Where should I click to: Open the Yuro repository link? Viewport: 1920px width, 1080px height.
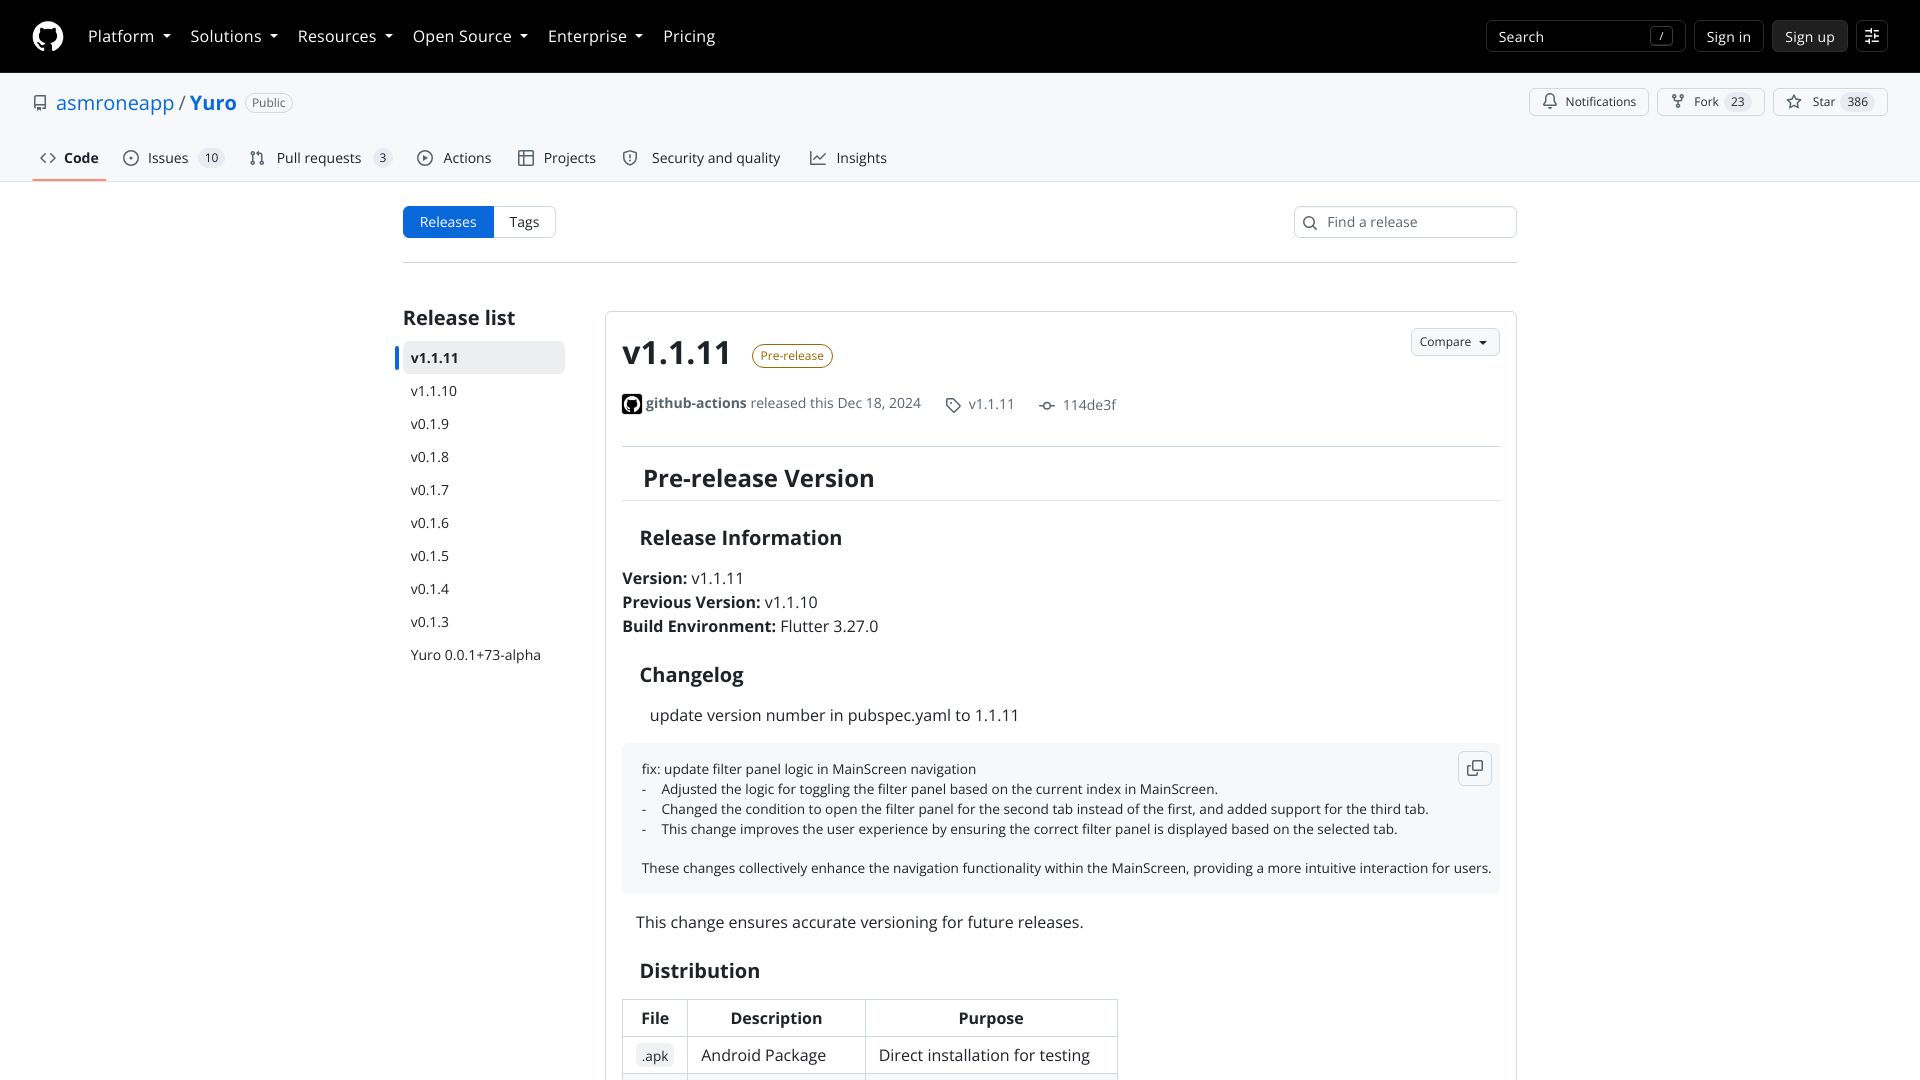point(213,103)
